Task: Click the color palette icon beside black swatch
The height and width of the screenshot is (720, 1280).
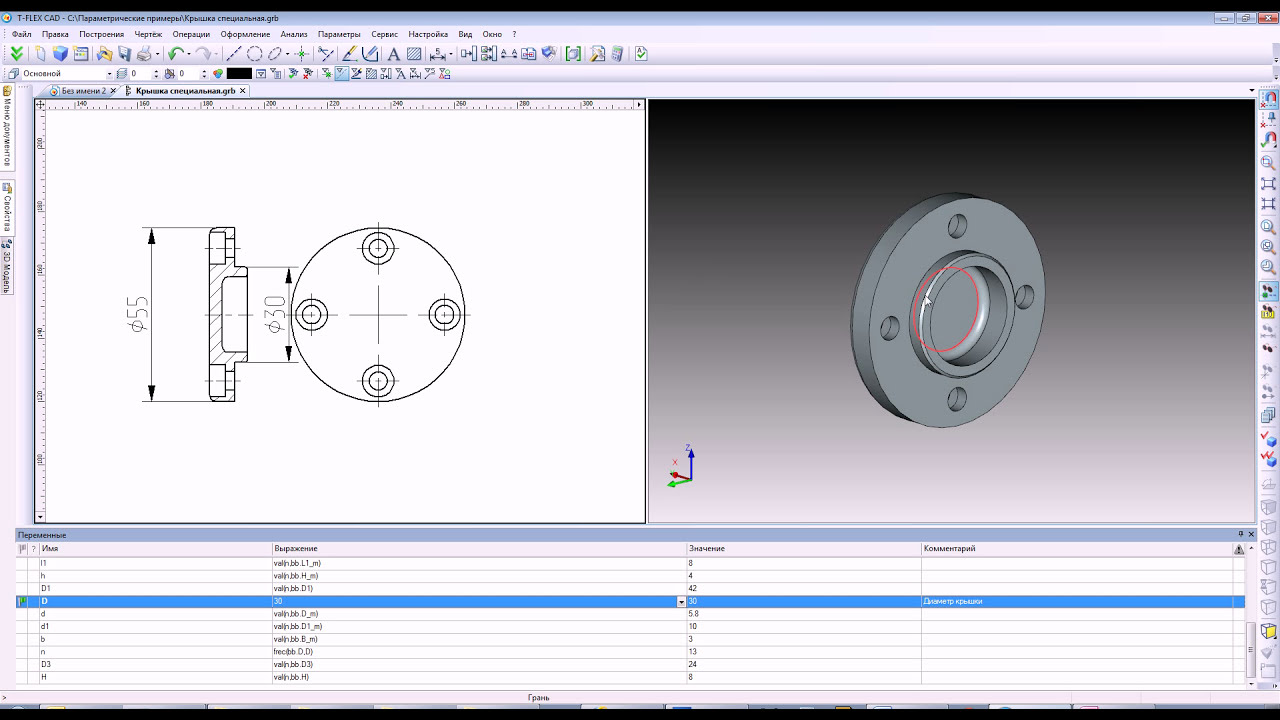Action: [218, 73]
